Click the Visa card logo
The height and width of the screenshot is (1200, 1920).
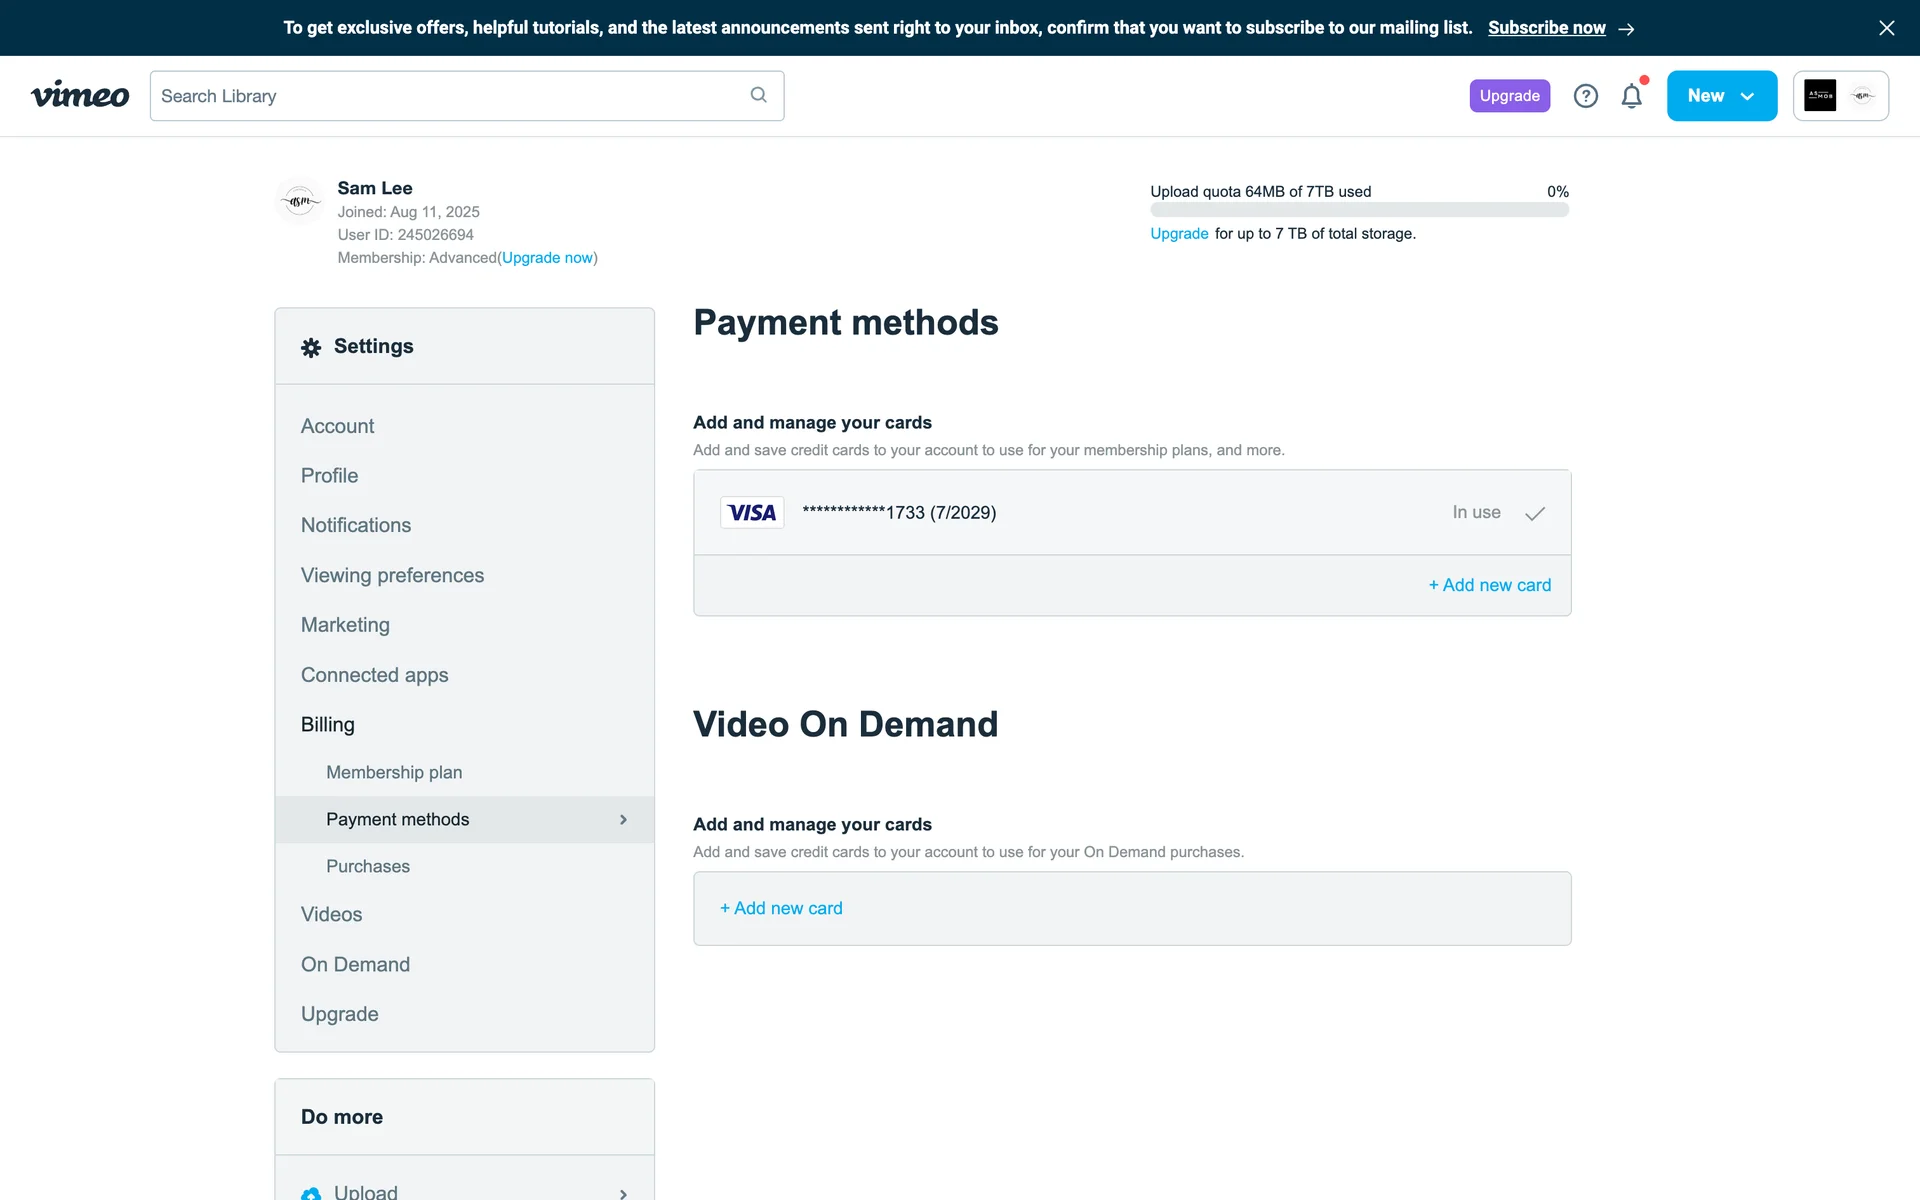[751, 513]
